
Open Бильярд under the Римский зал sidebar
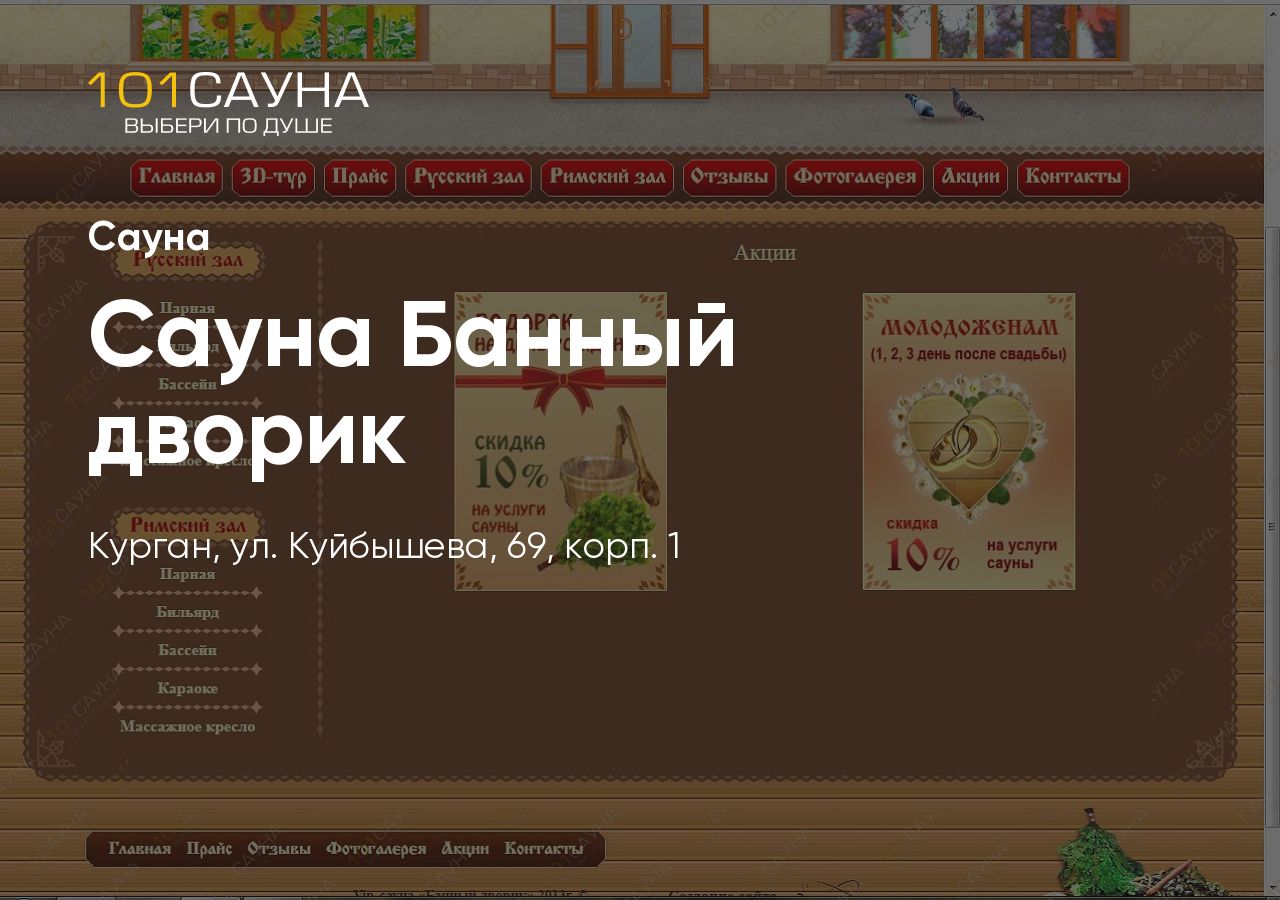(x=187, y=612)
